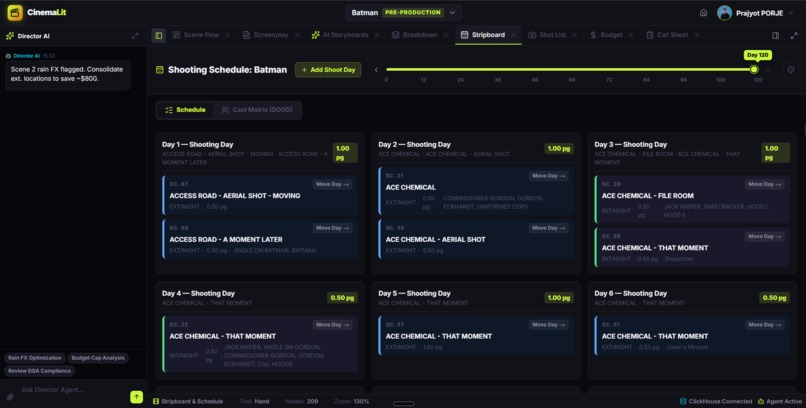Focus the Ask Director Agent input field
806x408 pixels.
click(72, 390)
